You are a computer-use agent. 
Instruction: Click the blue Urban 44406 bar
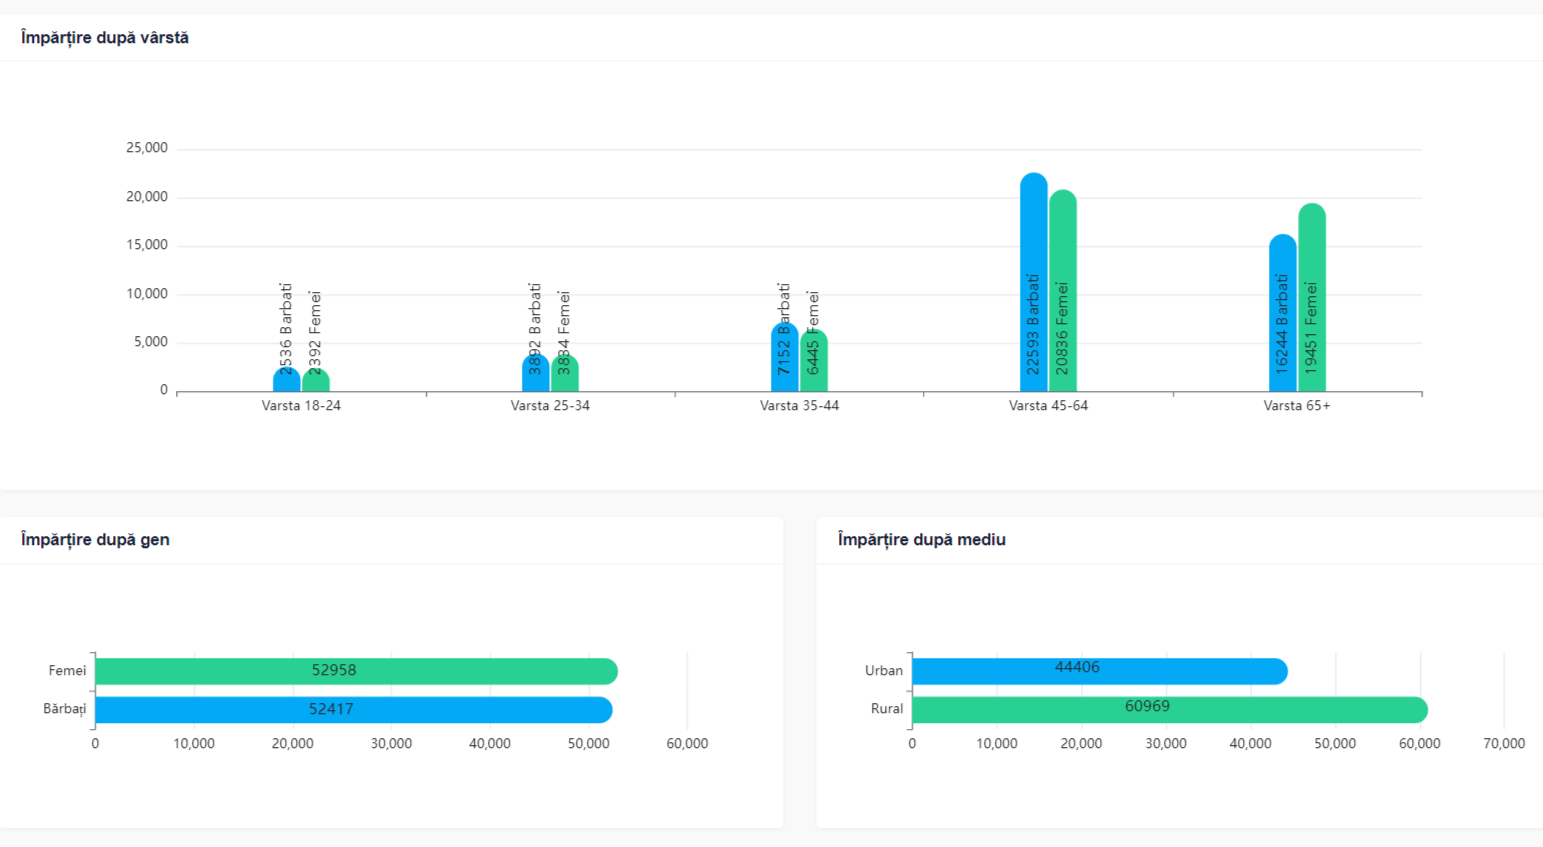(1098, 671)
